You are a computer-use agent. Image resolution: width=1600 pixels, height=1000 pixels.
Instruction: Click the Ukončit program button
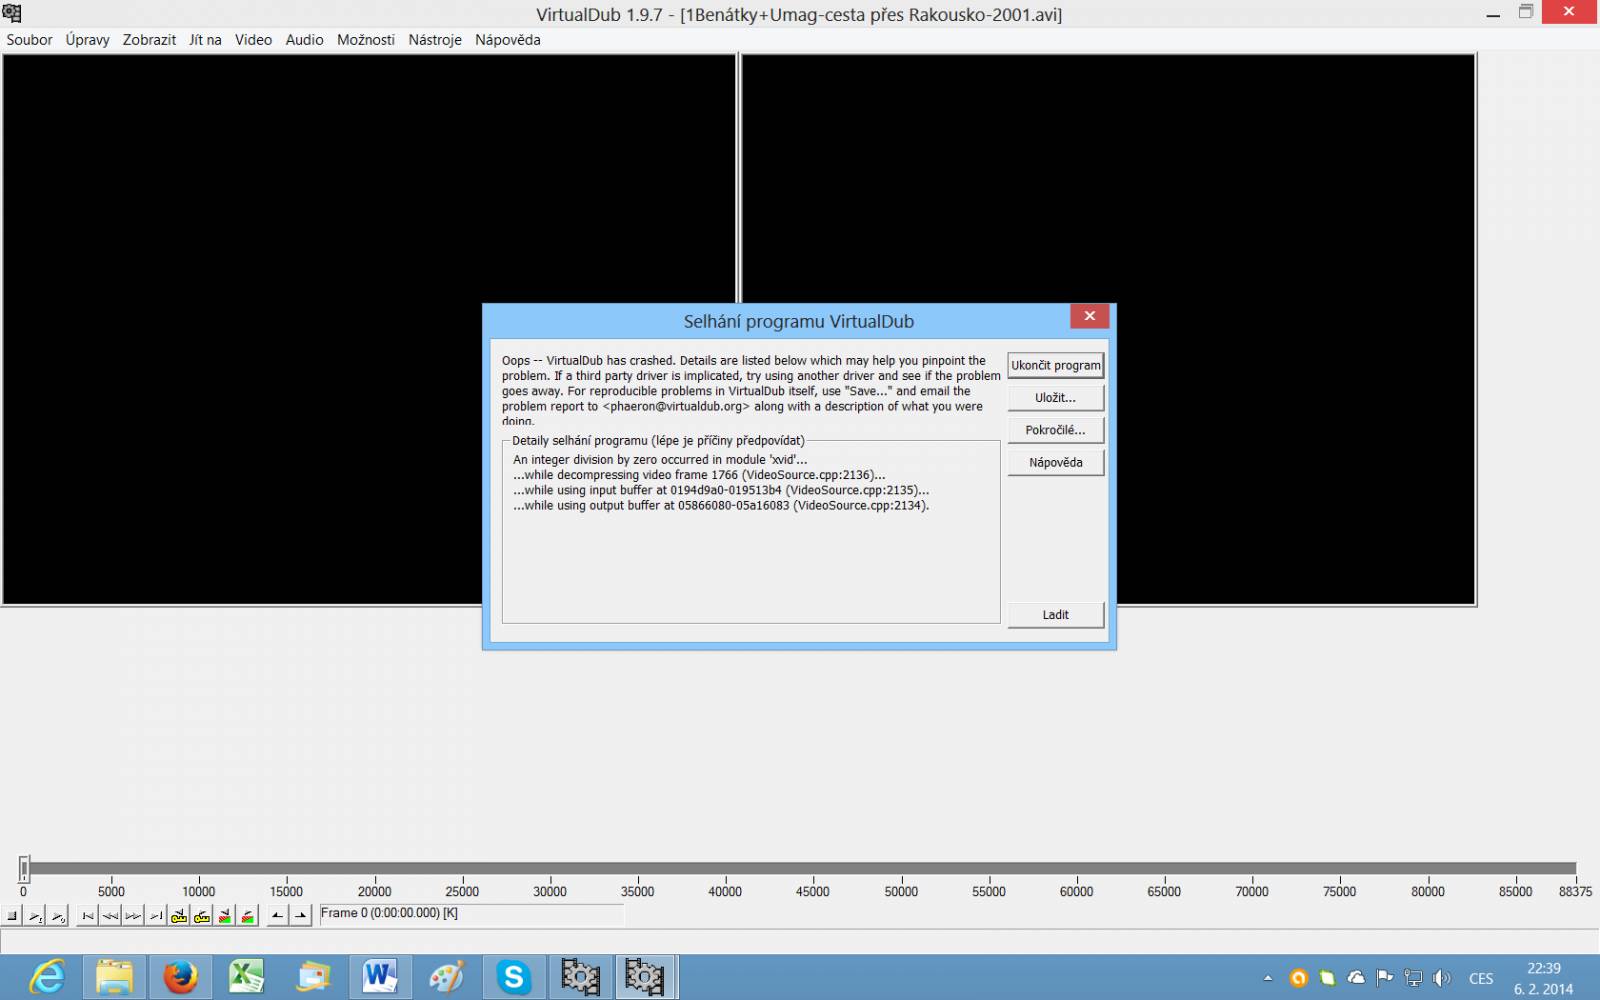click(x=1056, y=365)
